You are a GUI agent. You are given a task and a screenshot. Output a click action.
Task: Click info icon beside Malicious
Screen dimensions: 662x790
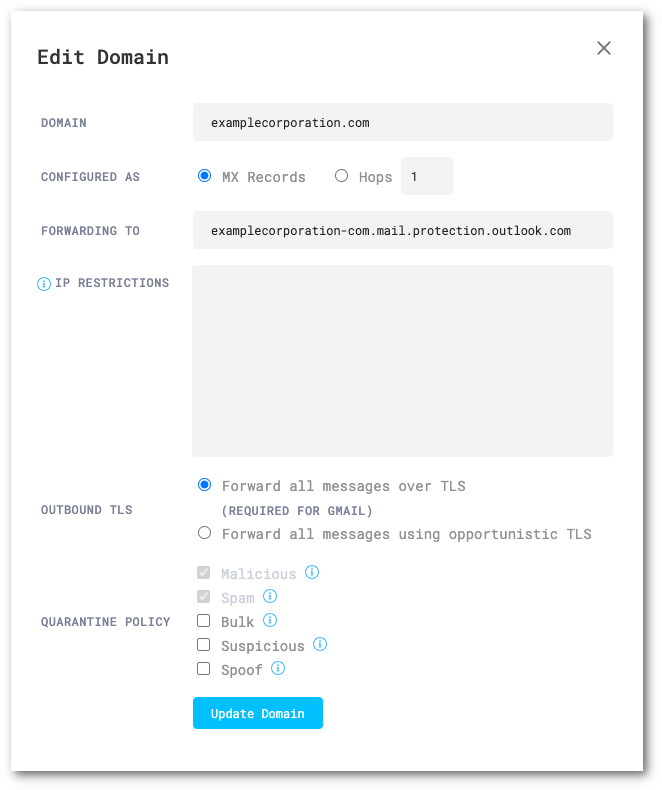click(x=312, y=572)
